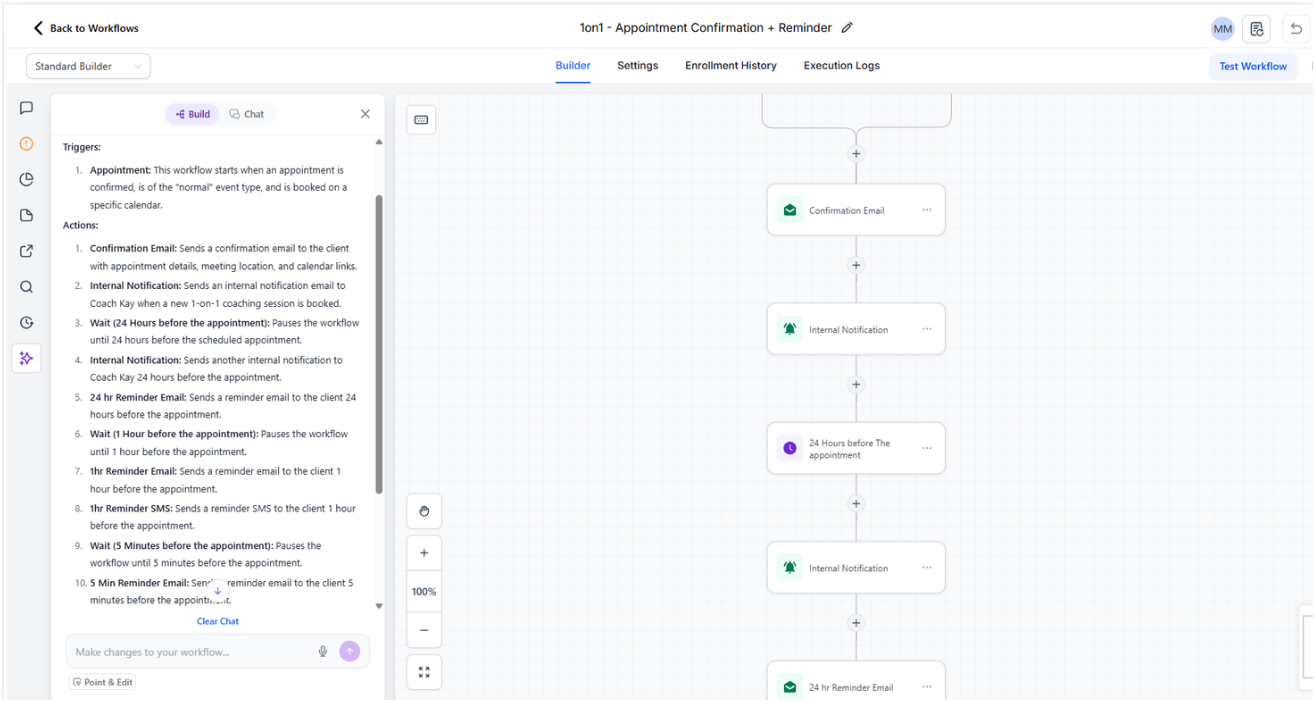Open the workflow notes icon beside avatar
1315x702 pixels.
point(1257,29)
